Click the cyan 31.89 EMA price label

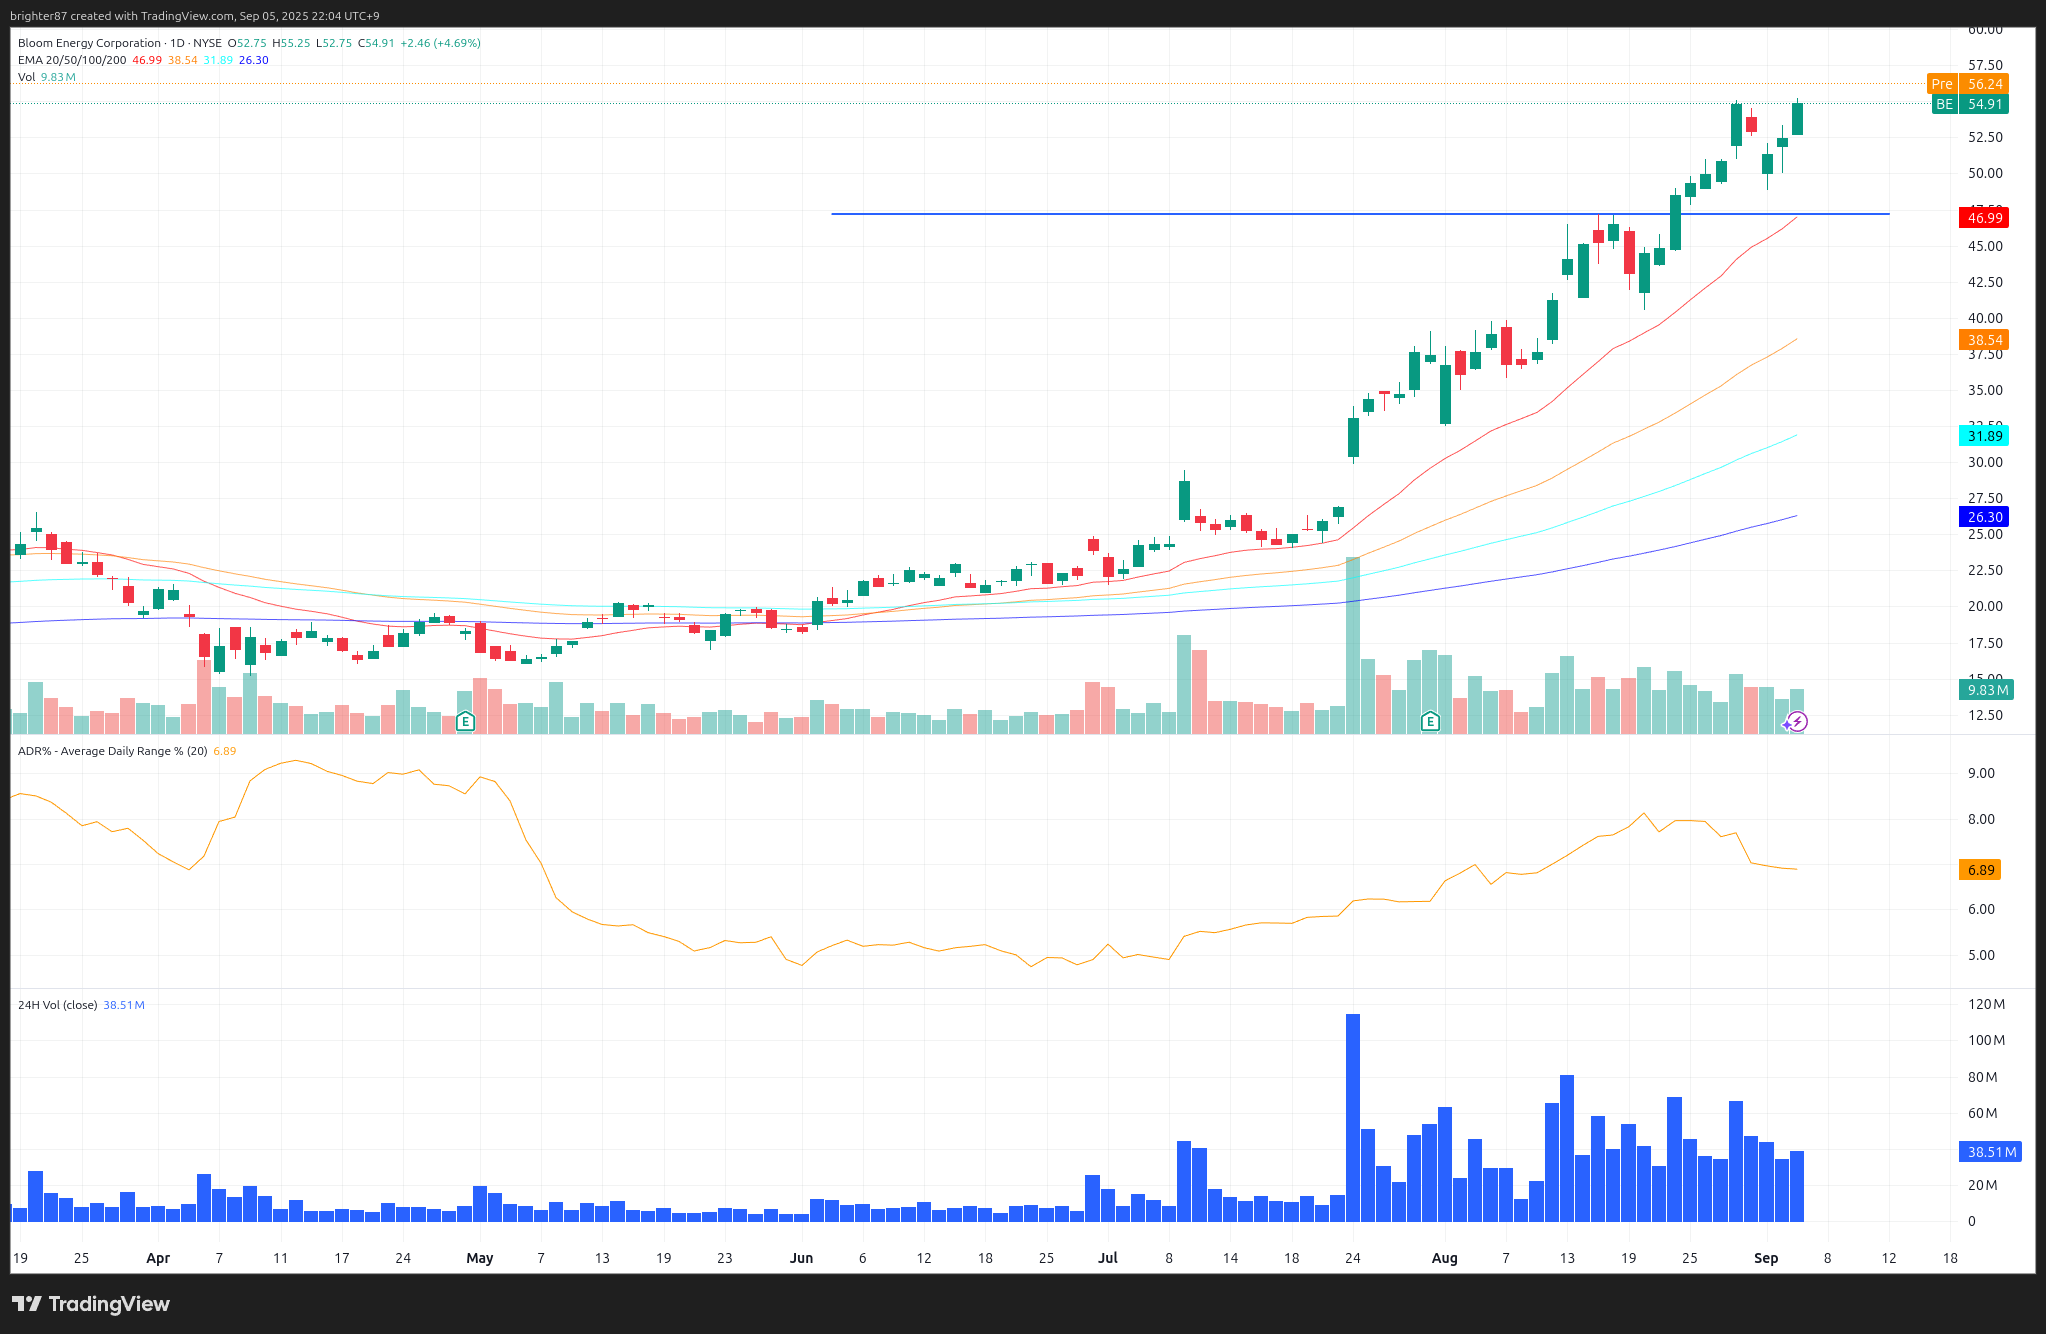pos(1984,436)
